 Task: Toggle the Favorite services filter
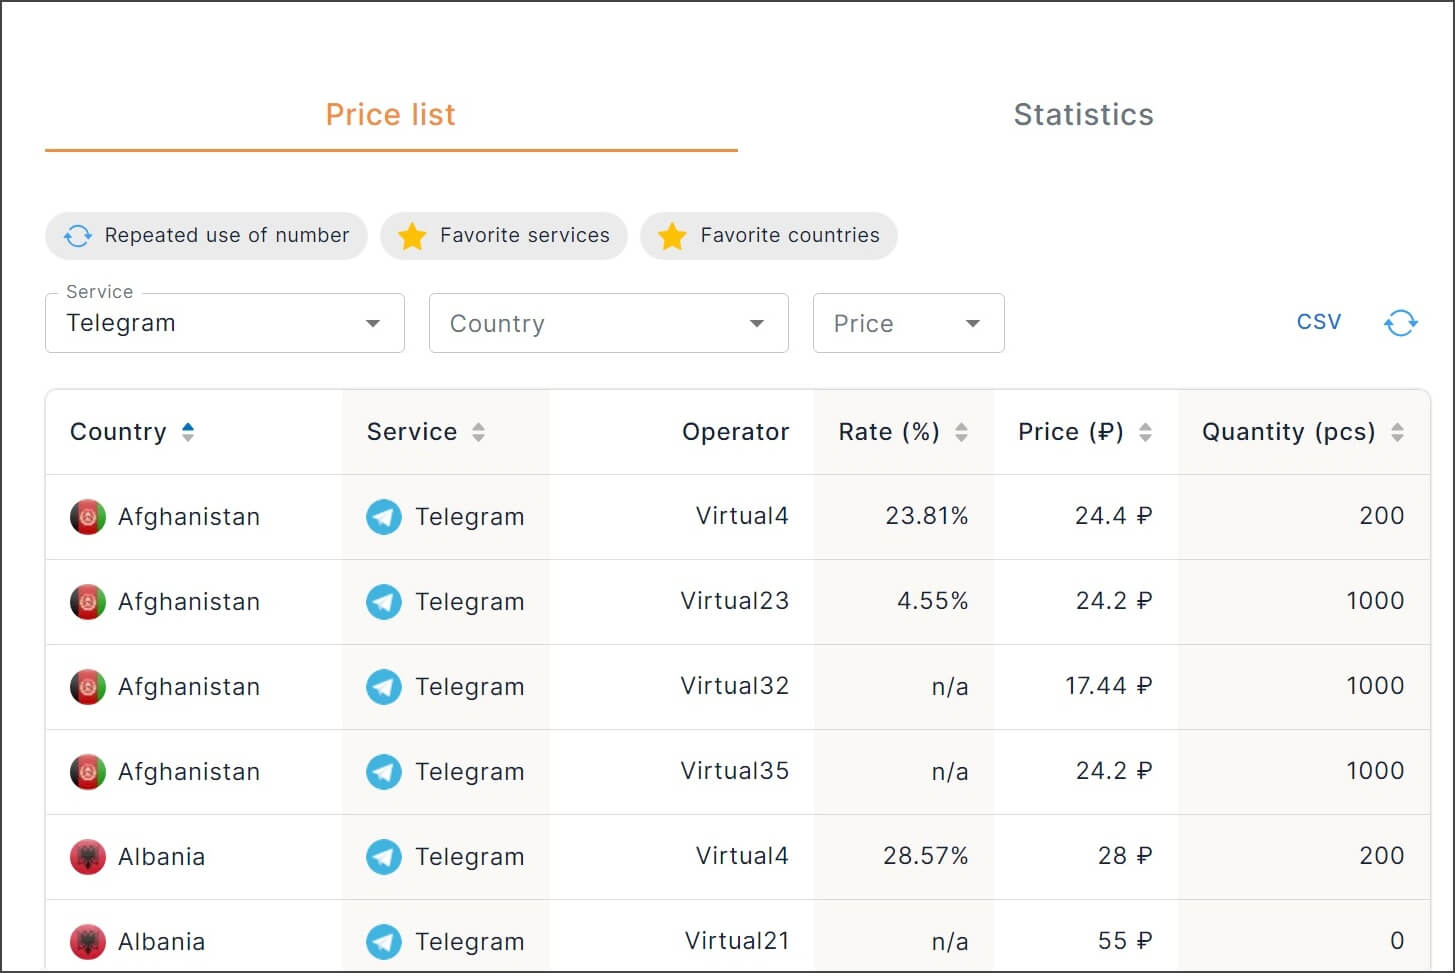[504, 236]
